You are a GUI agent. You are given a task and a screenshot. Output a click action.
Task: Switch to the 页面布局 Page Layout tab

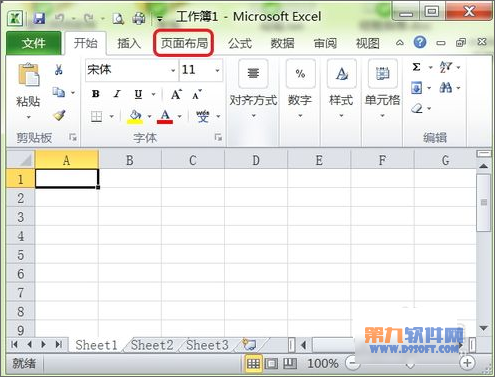[184, 43]
